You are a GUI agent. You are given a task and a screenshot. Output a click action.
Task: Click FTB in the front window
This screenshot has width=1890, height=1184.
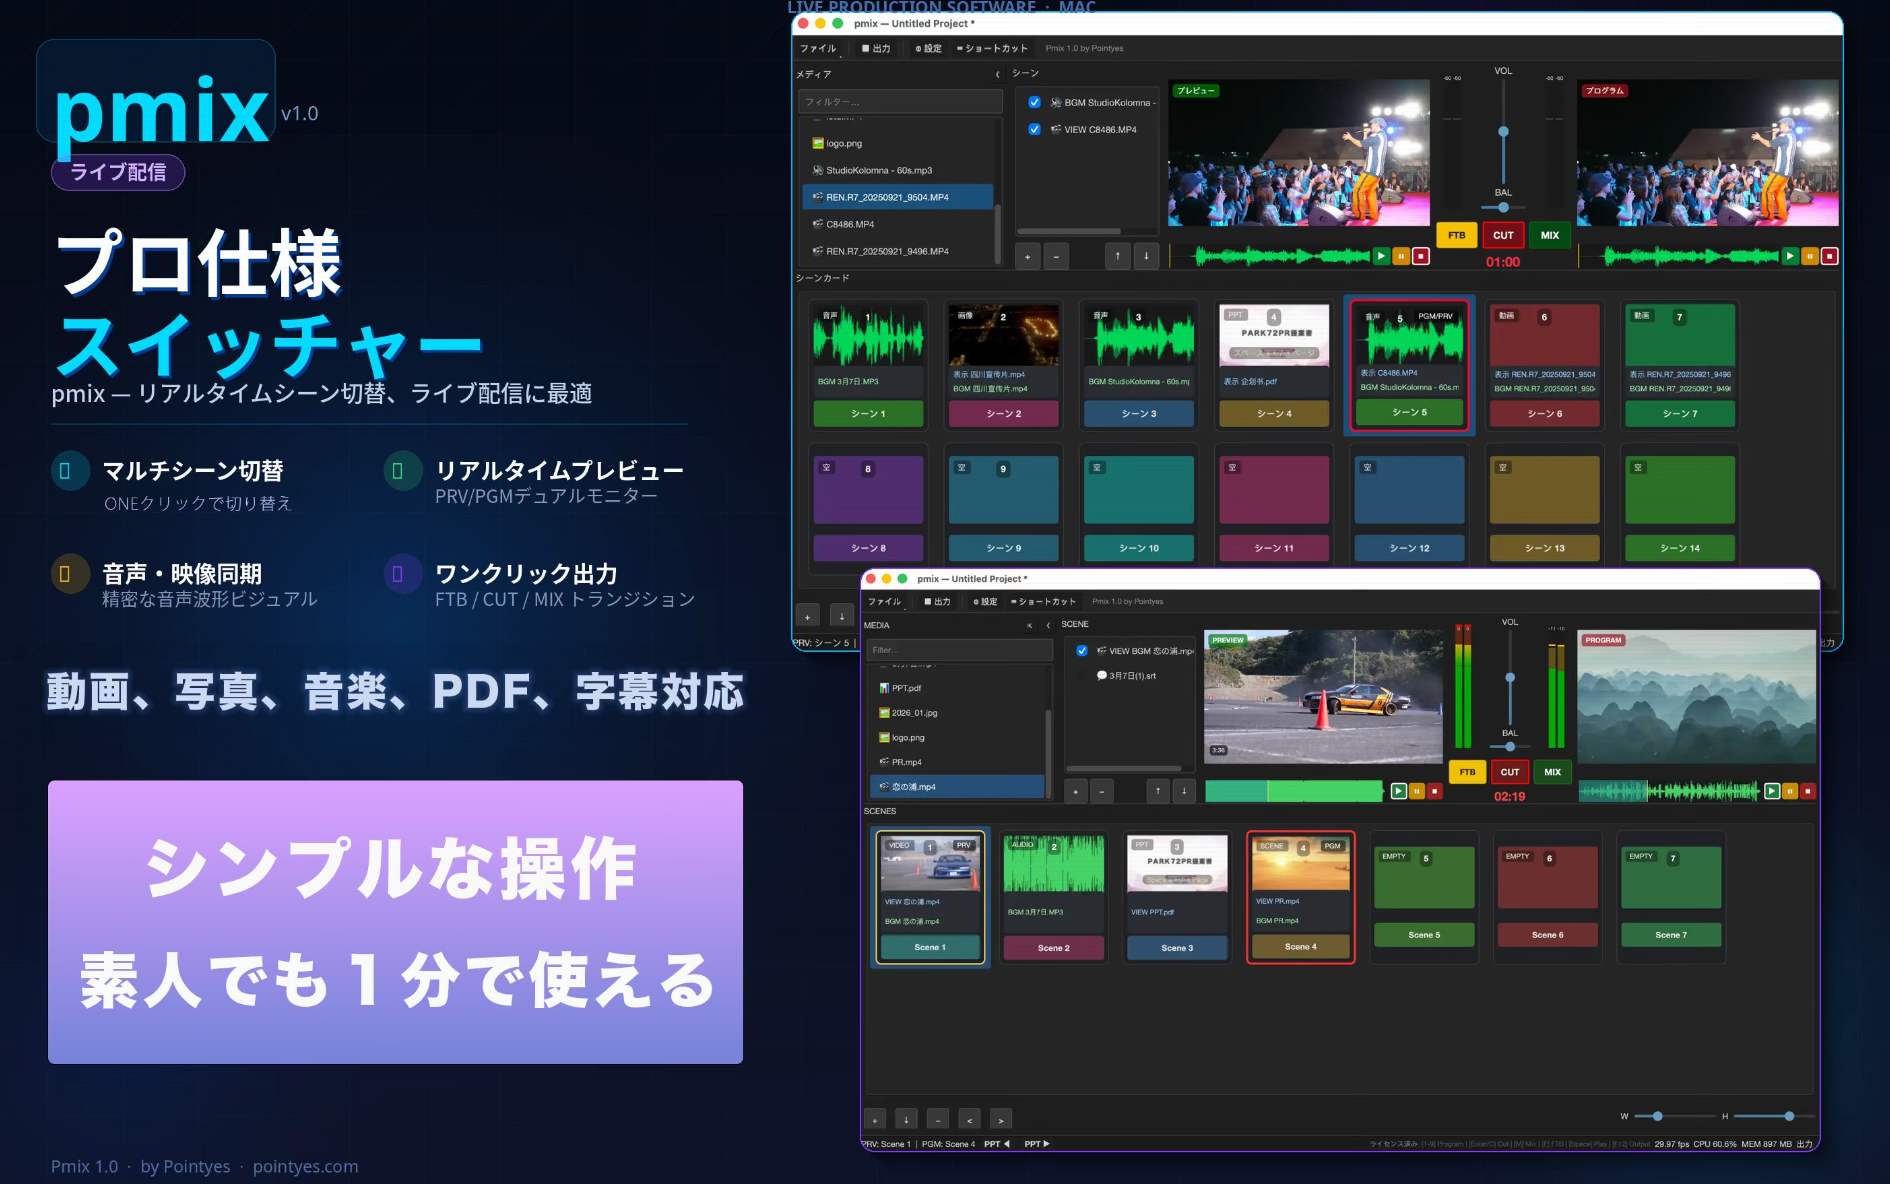(x=1467, y=772)
